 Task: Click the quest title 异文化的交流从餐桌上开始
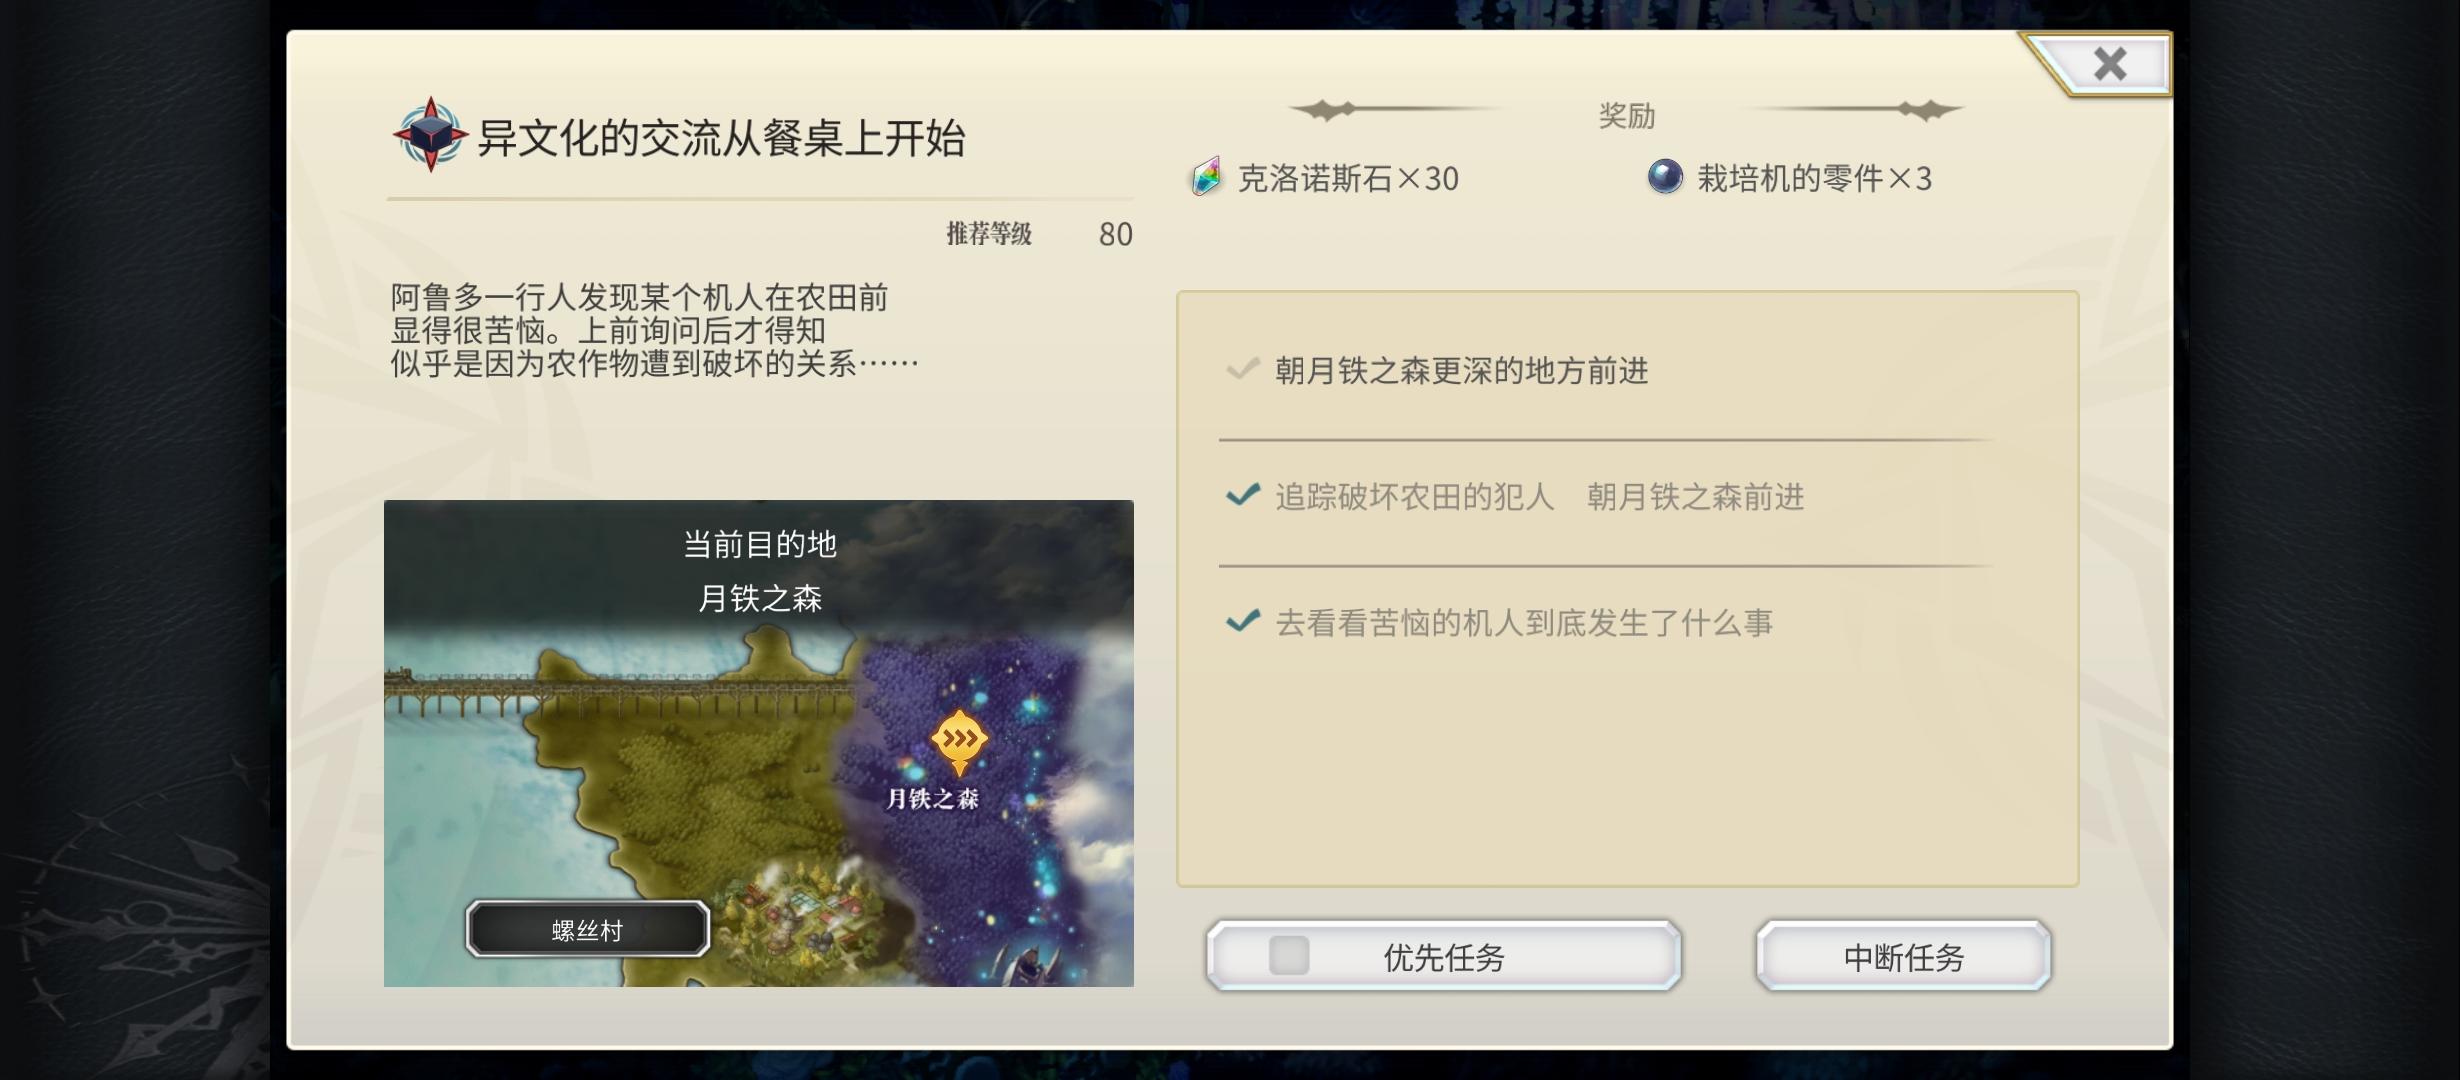pos(721,138)
